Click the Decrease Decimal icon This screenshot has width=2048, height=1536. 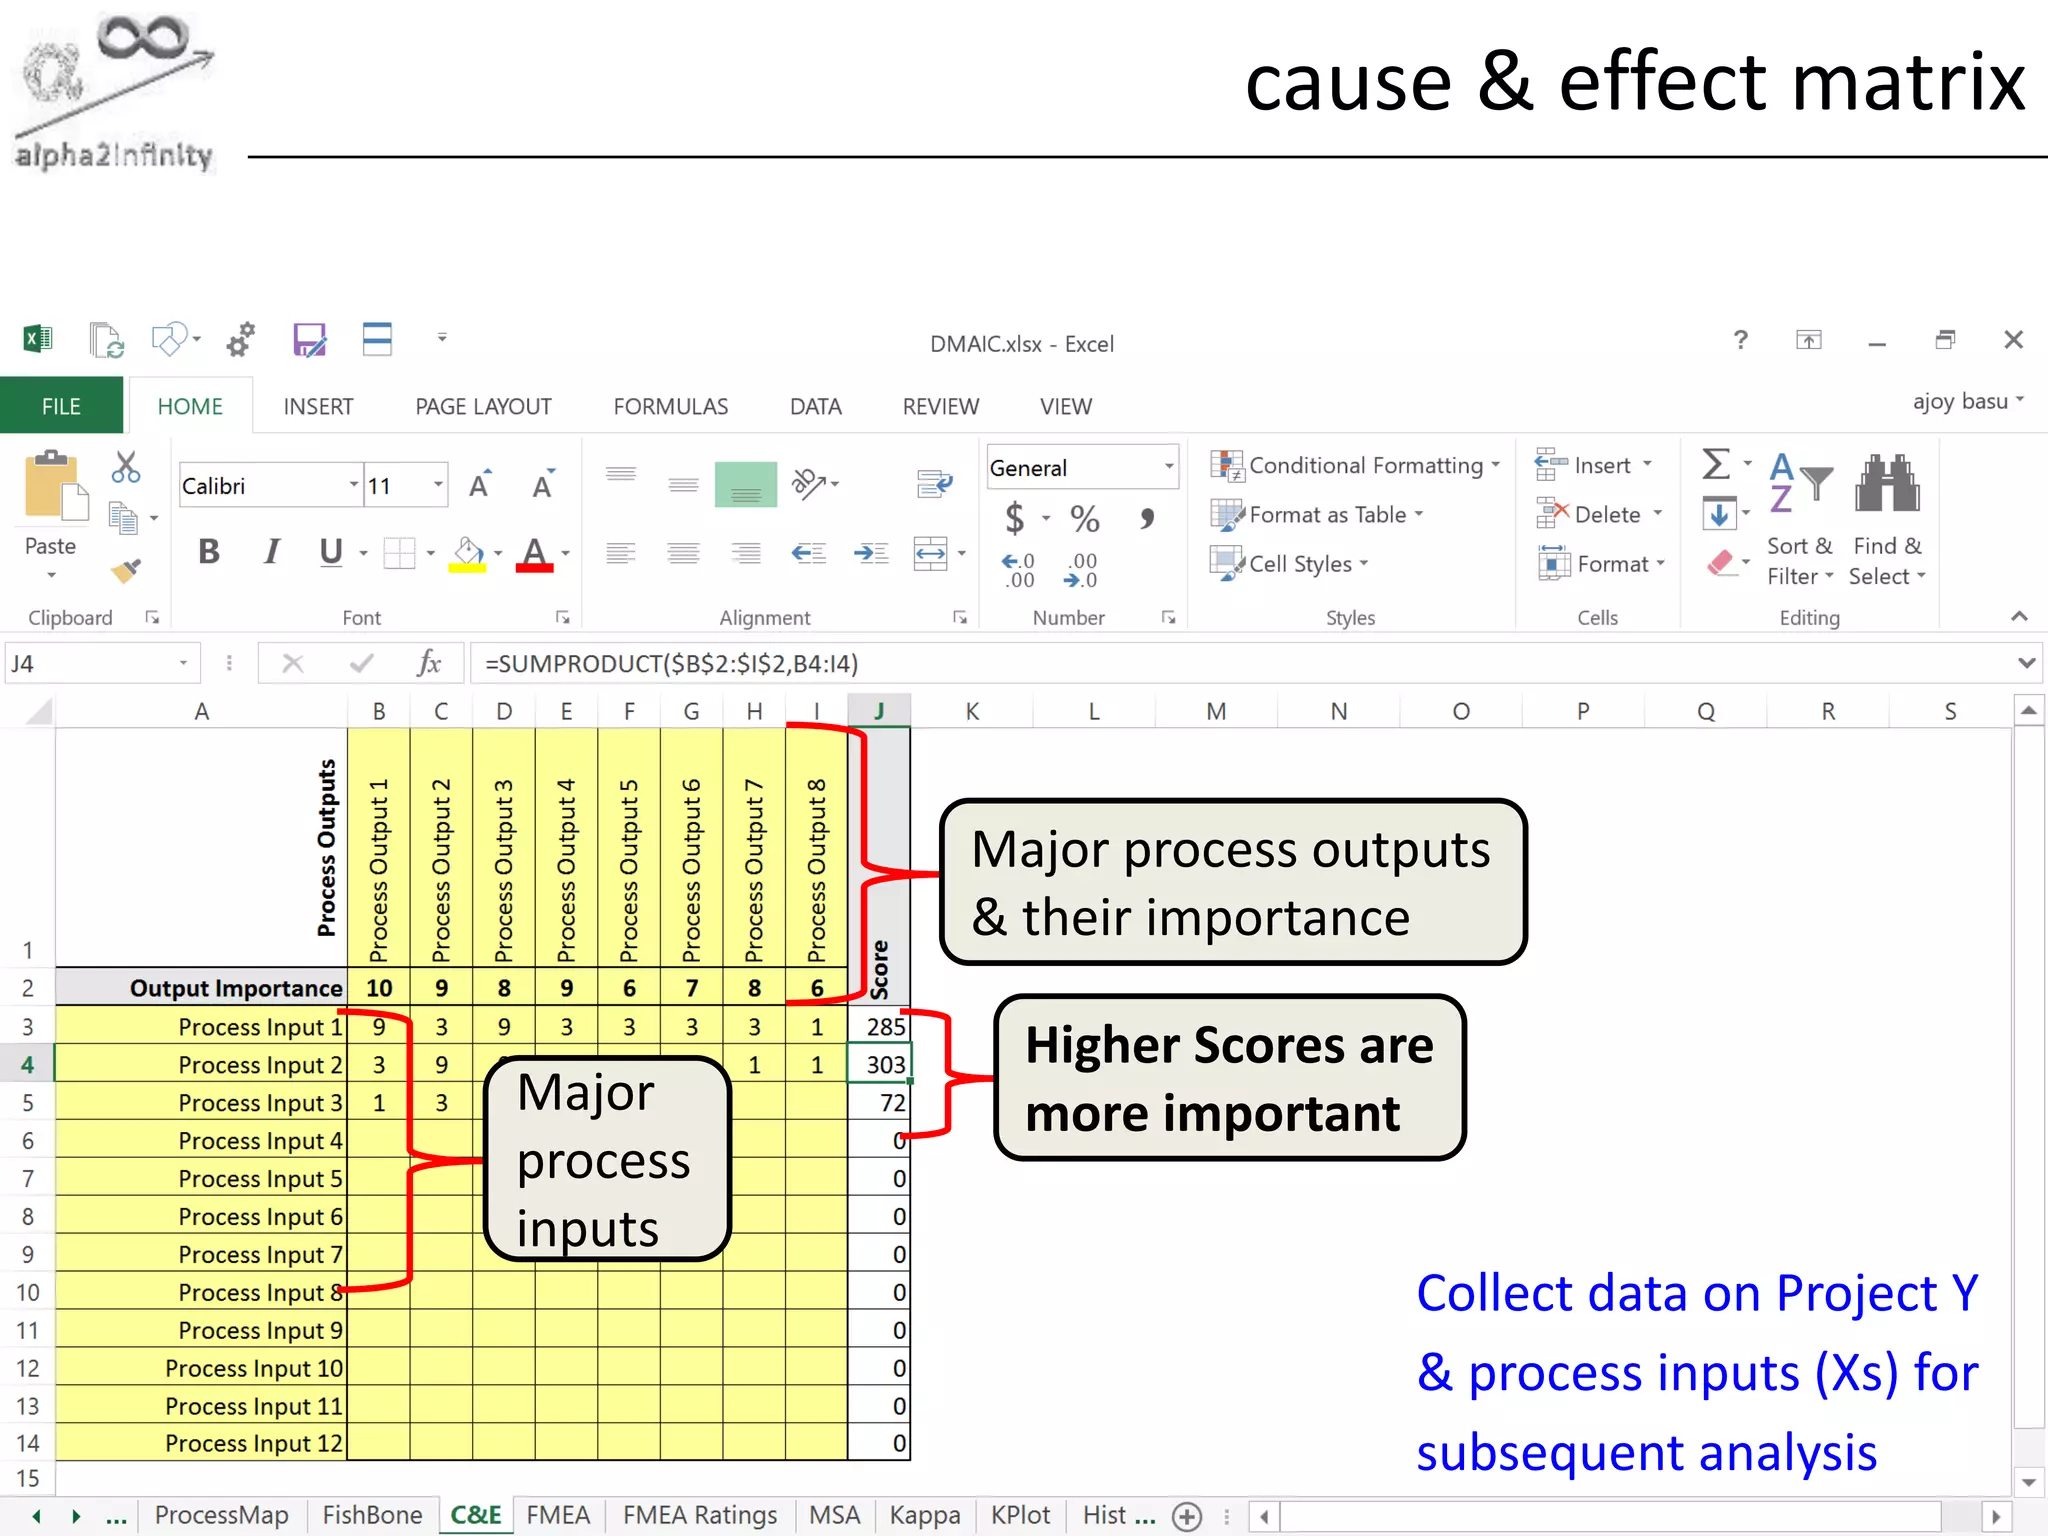click(1082, 571)
